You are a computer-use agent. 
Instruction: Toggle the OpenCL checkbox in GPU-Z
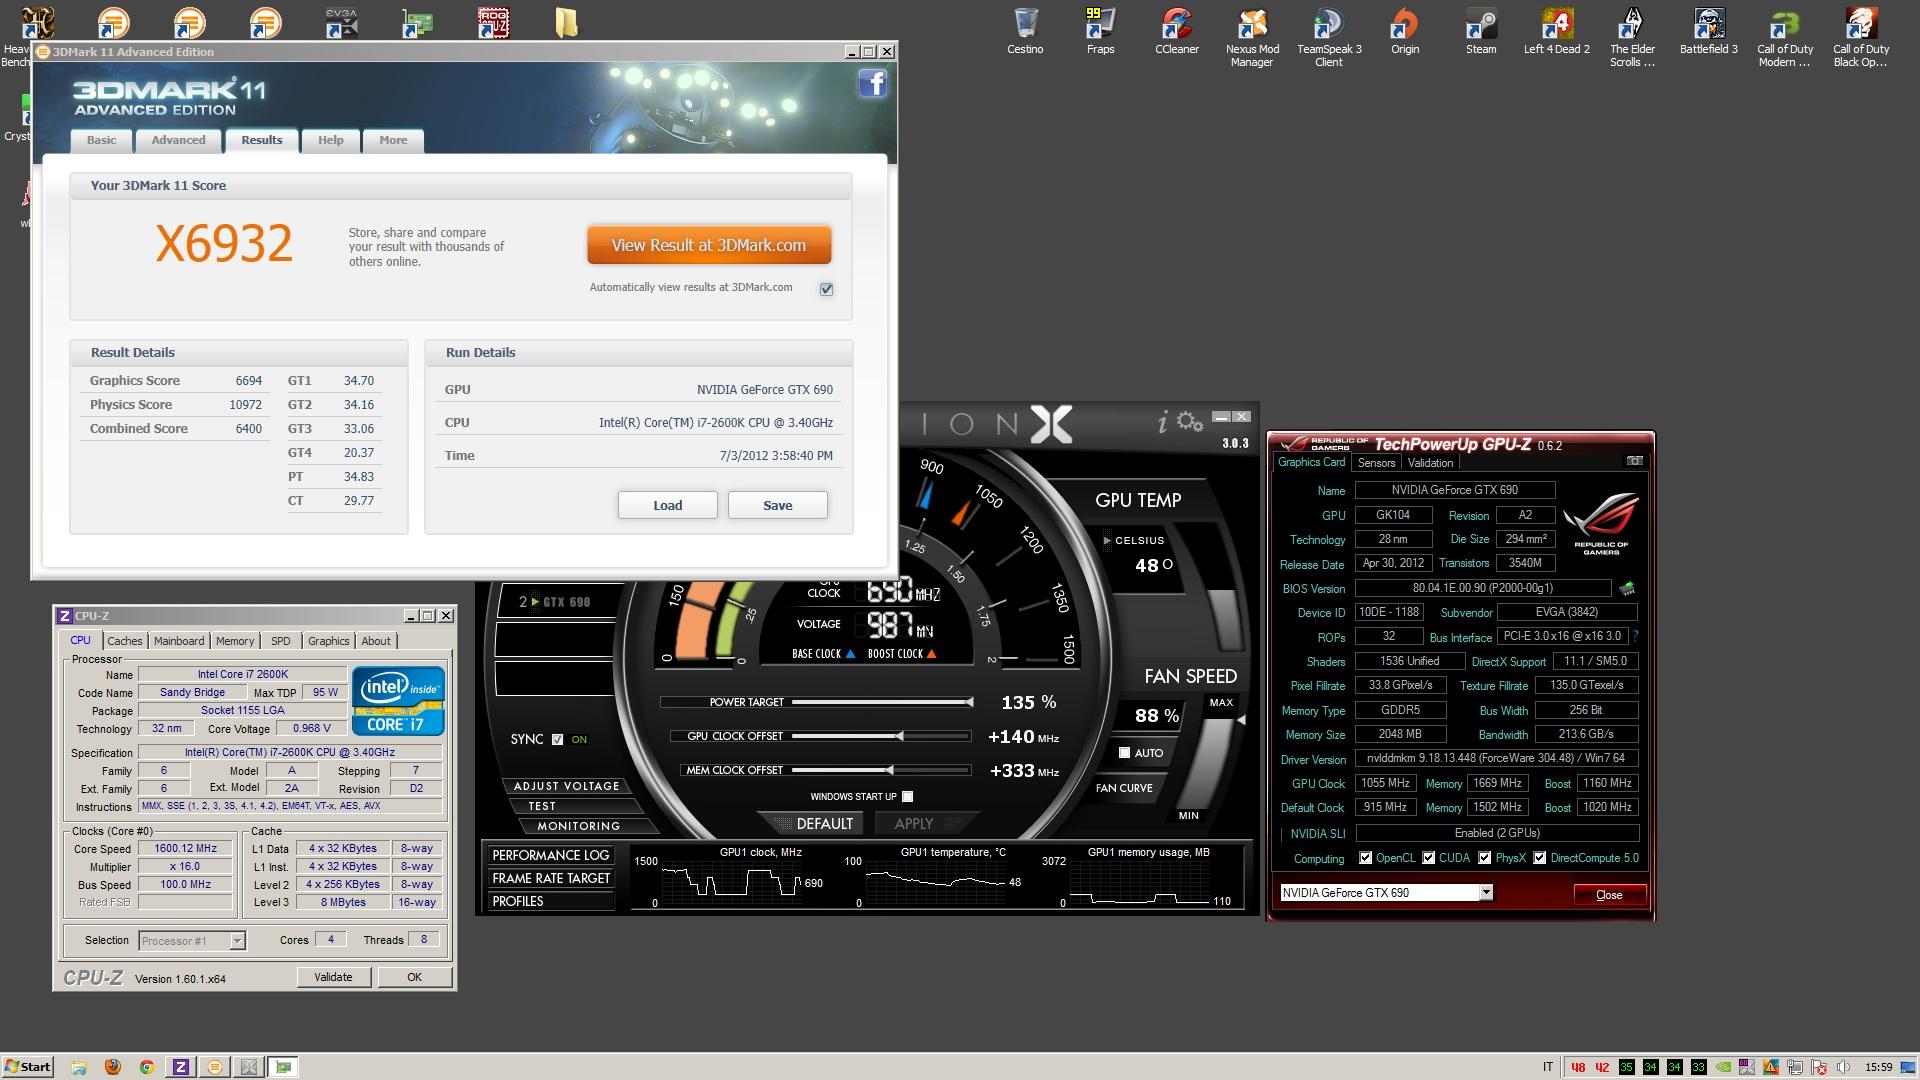pyautogui.click(x=1365, y=858)
